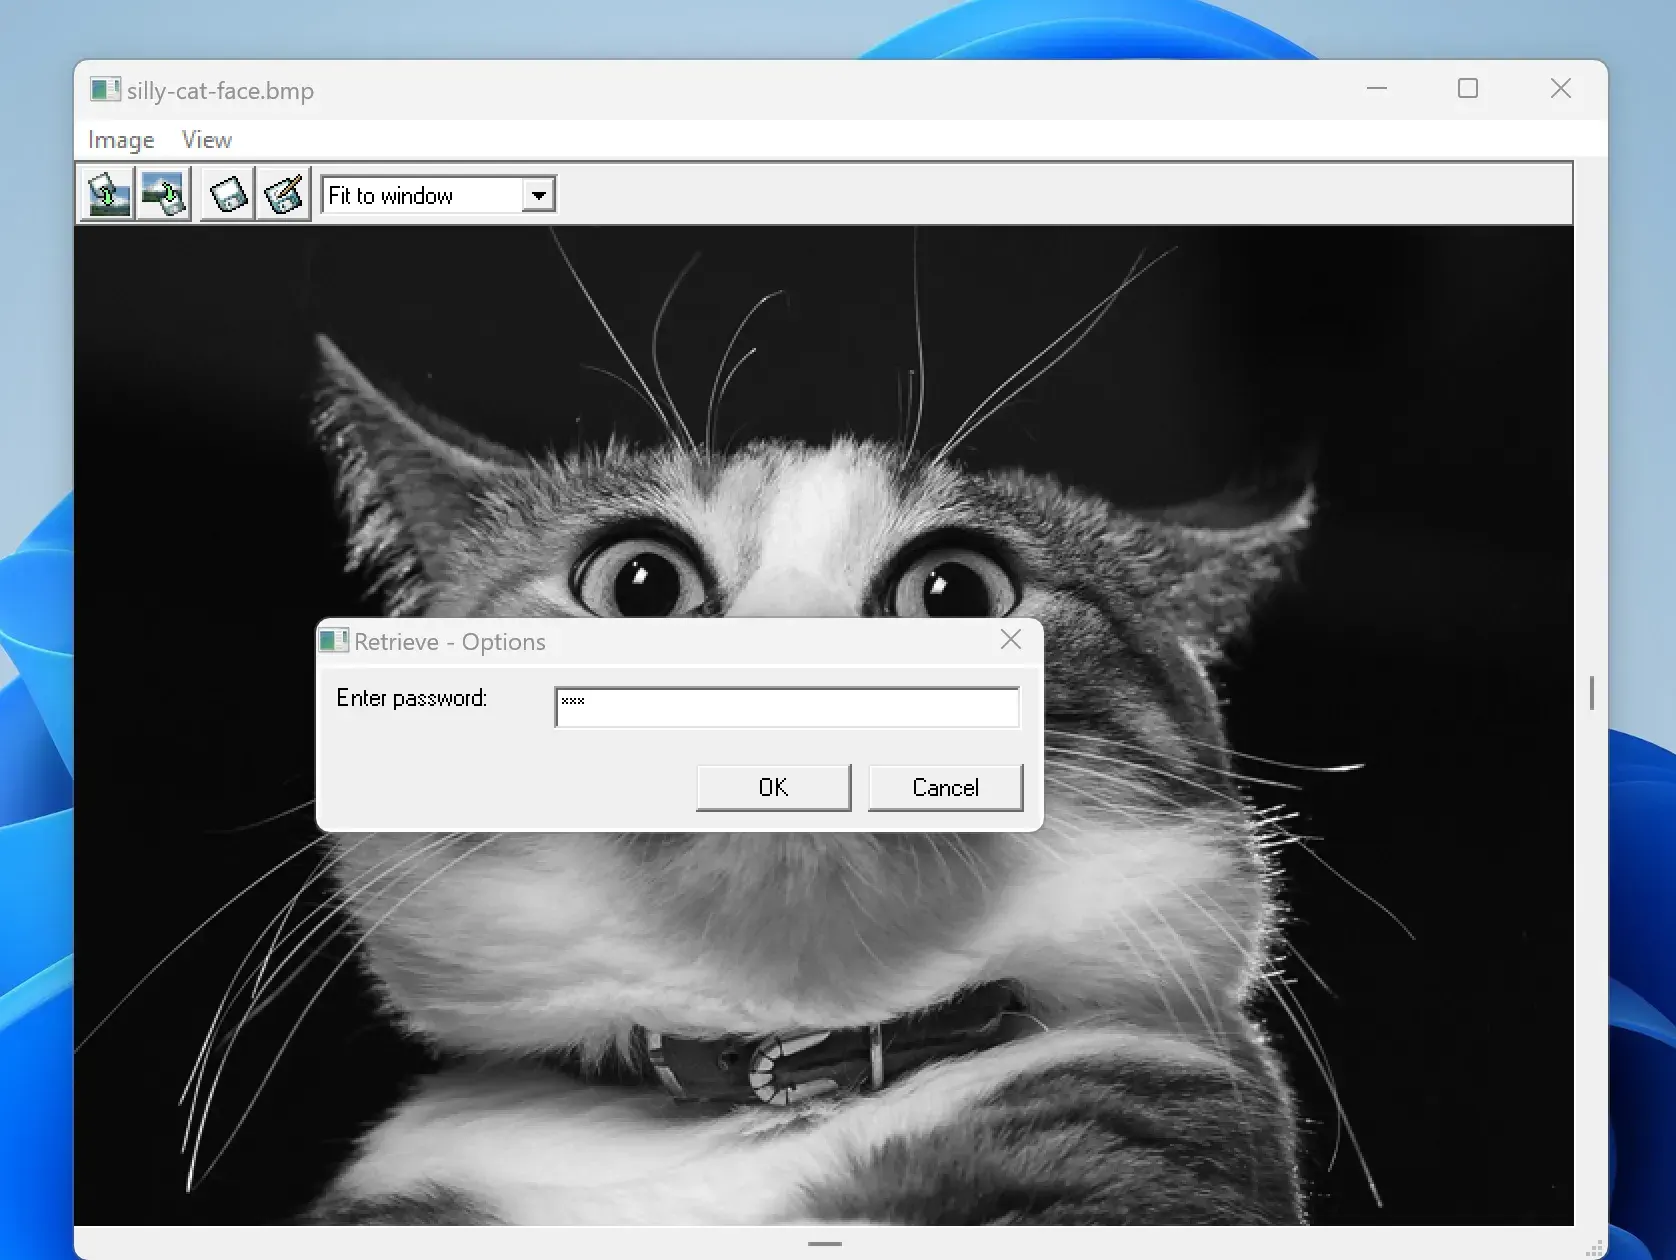
Task: Click the silly-cat-face.bmp window title icon
Action: point(105,90)
